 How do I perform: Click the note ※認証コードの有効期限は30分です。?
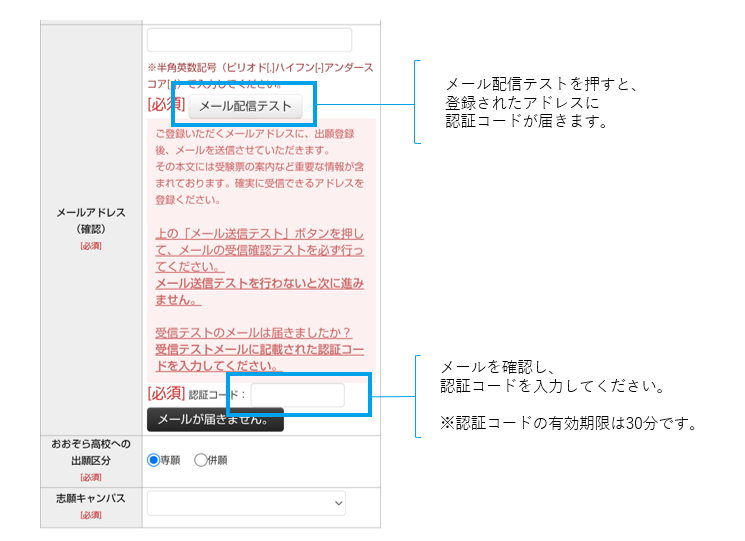click(x=568, y=423)
